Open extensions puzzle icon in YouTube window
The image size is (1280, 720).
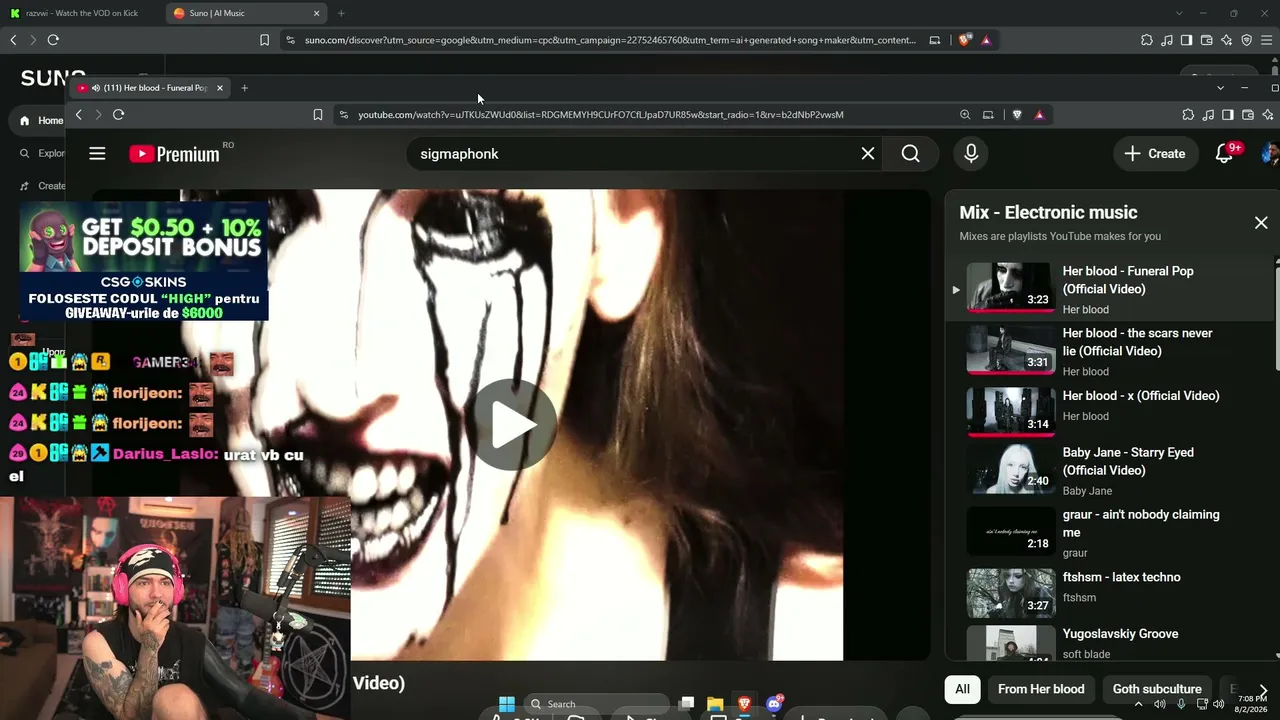(1188, 115)
